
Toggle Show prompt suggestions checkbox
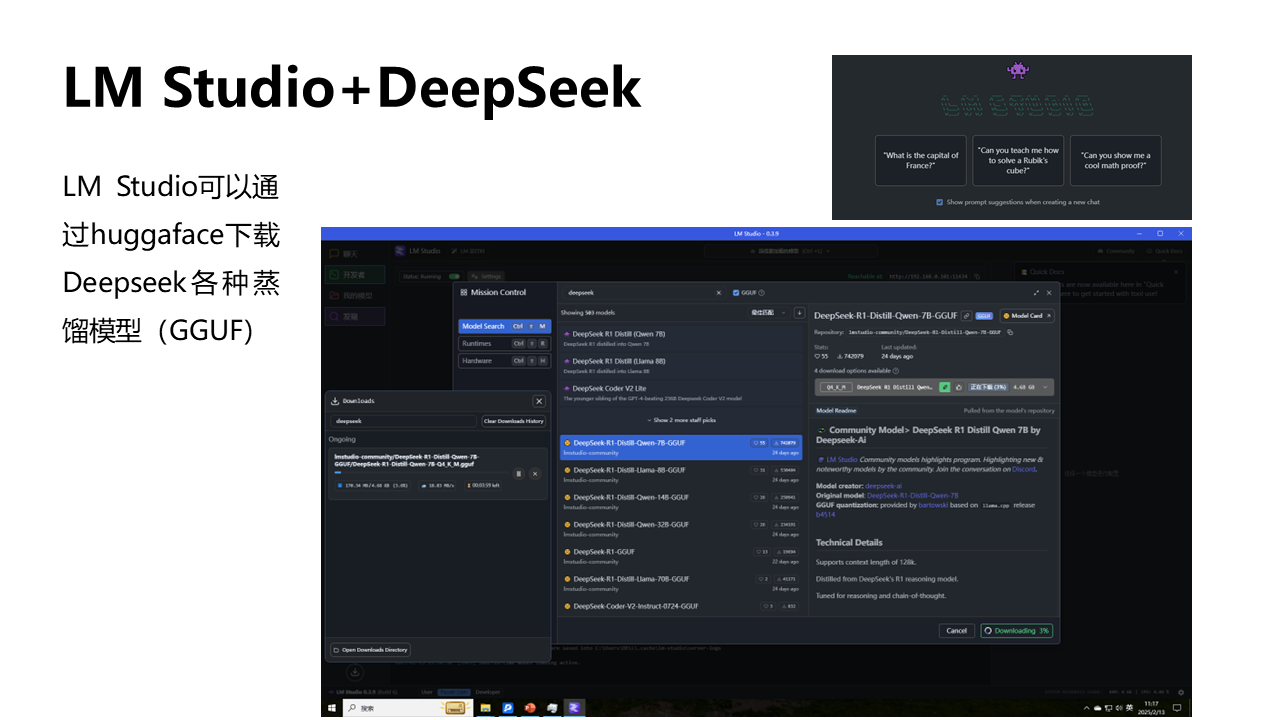[x=939, y=202]
